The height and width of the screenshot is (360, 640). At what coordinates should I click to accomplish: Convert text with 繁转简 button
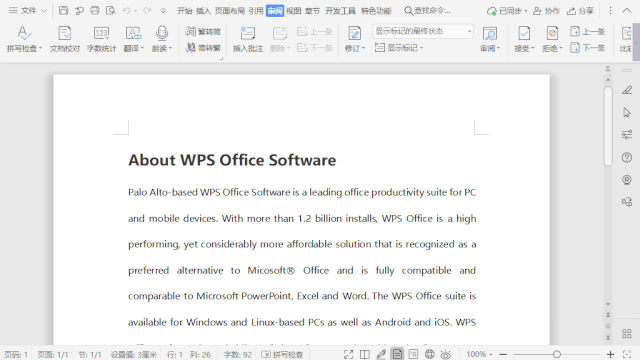tap(203, 31)
